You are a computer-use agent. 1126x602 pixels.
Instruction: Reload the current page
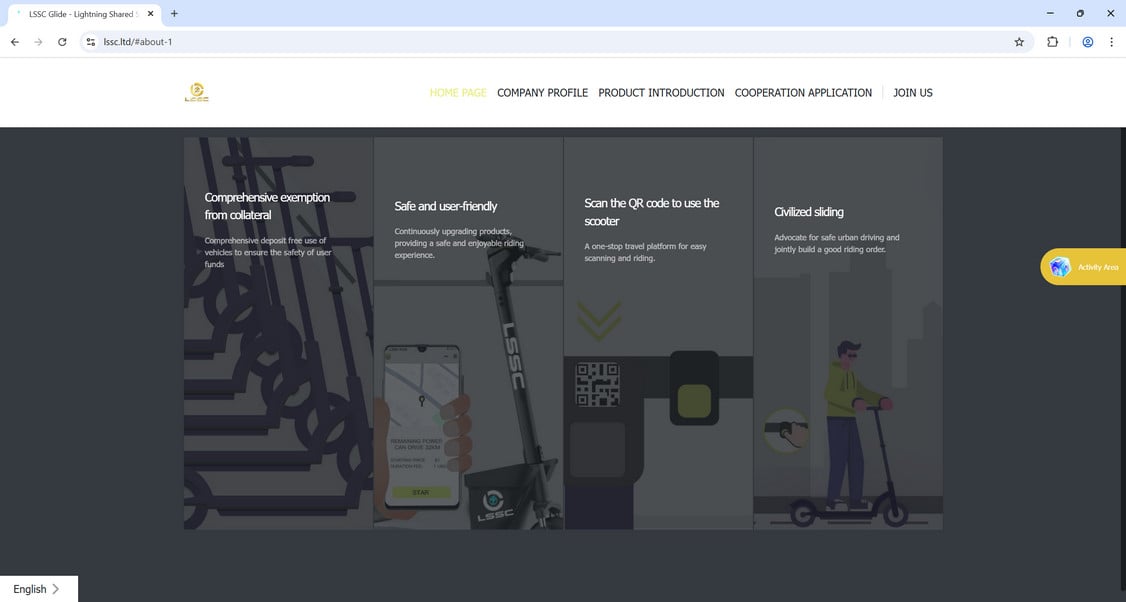coord(62,42)
